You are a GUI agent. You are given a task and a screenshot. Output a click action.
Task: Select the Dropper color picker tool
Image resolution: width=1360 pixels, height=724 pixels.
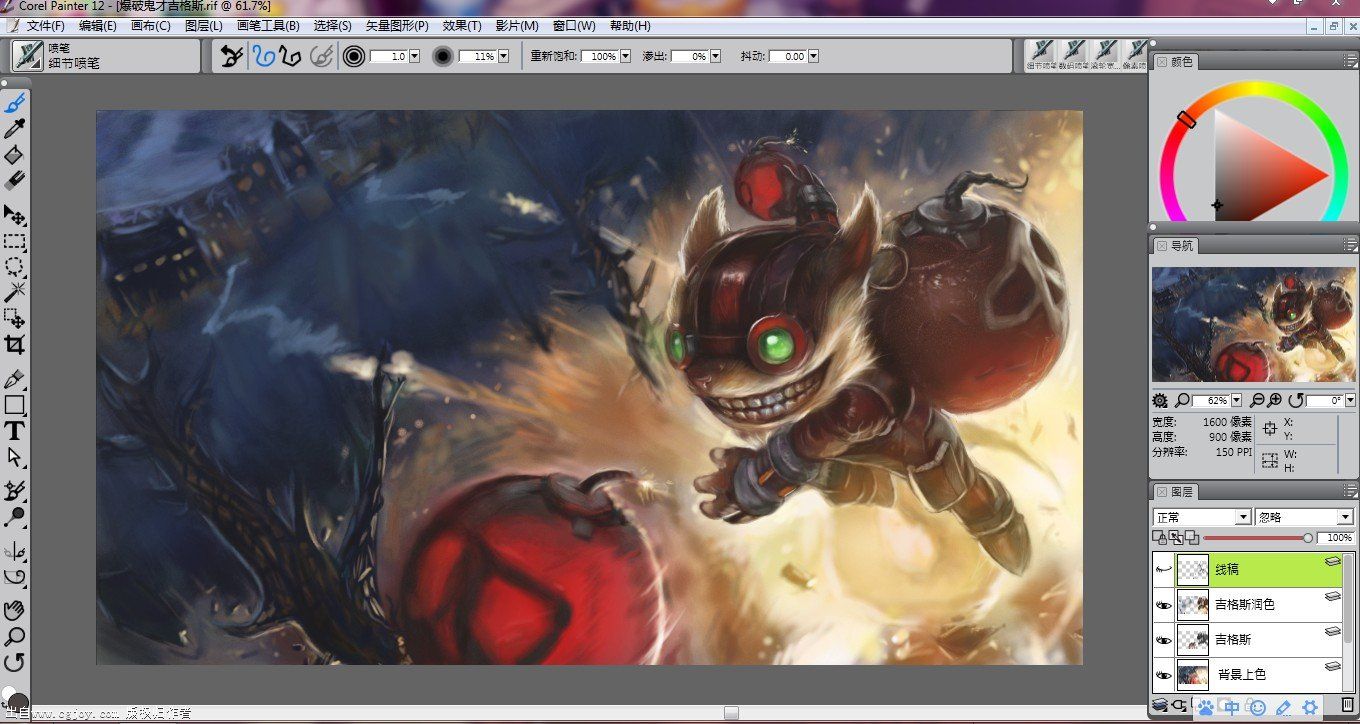tap(14, 129)
